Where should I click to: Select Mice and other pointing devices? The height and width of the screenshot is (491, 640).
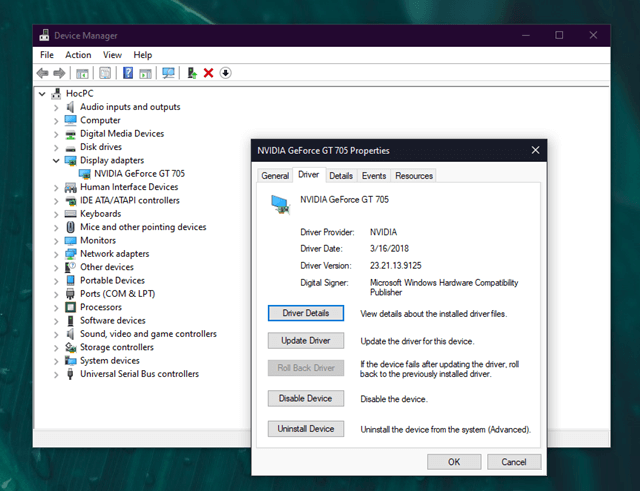coord(143,227)
